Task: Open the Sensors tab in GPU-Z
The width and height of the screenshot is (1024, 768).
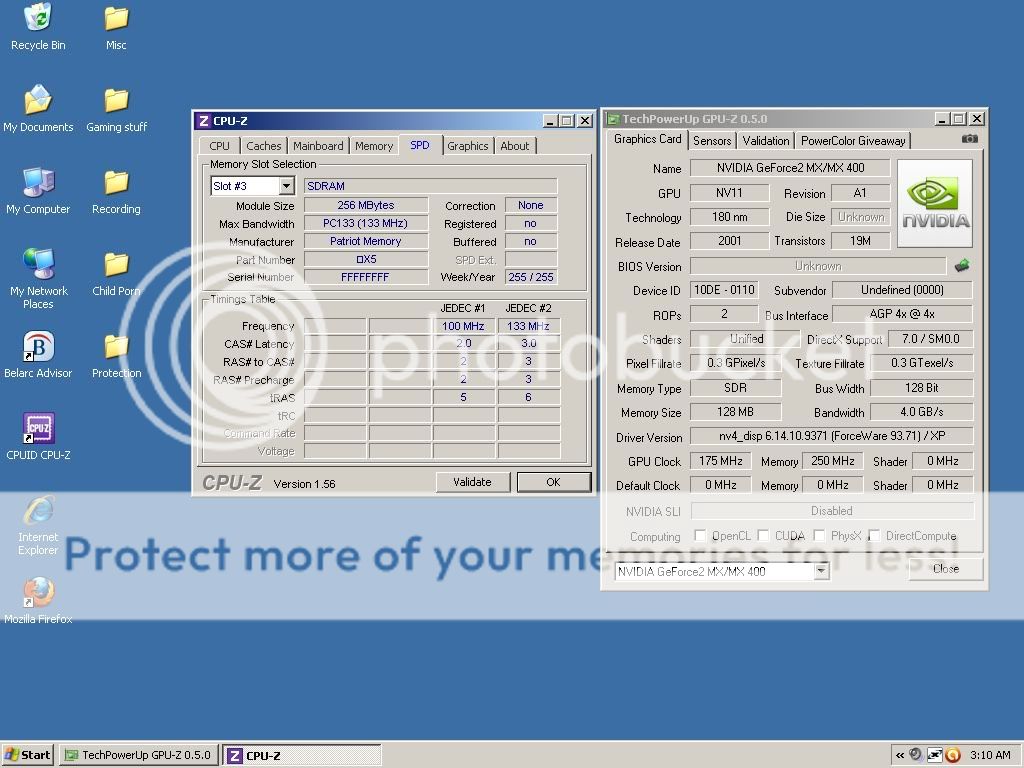Action: point(712,141)
